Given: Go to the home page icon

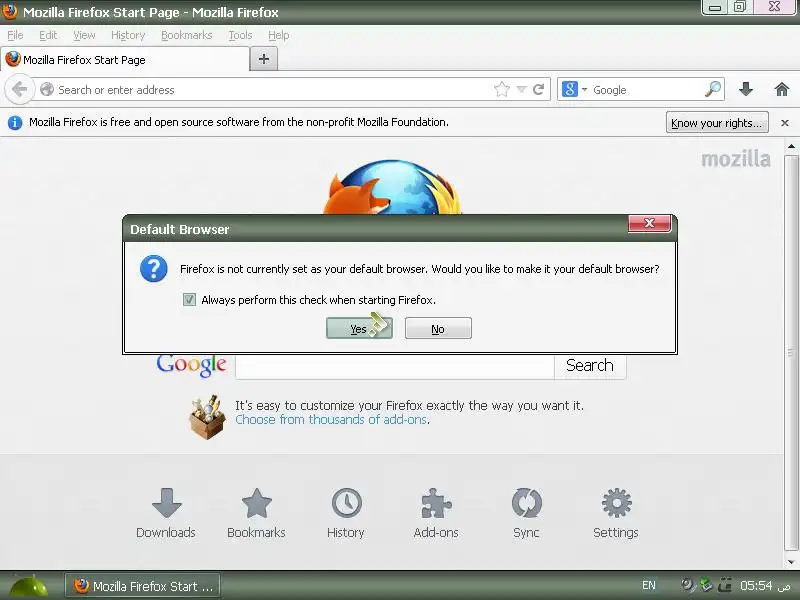Looking at the screenshot, I should click(x=782, y=90).
